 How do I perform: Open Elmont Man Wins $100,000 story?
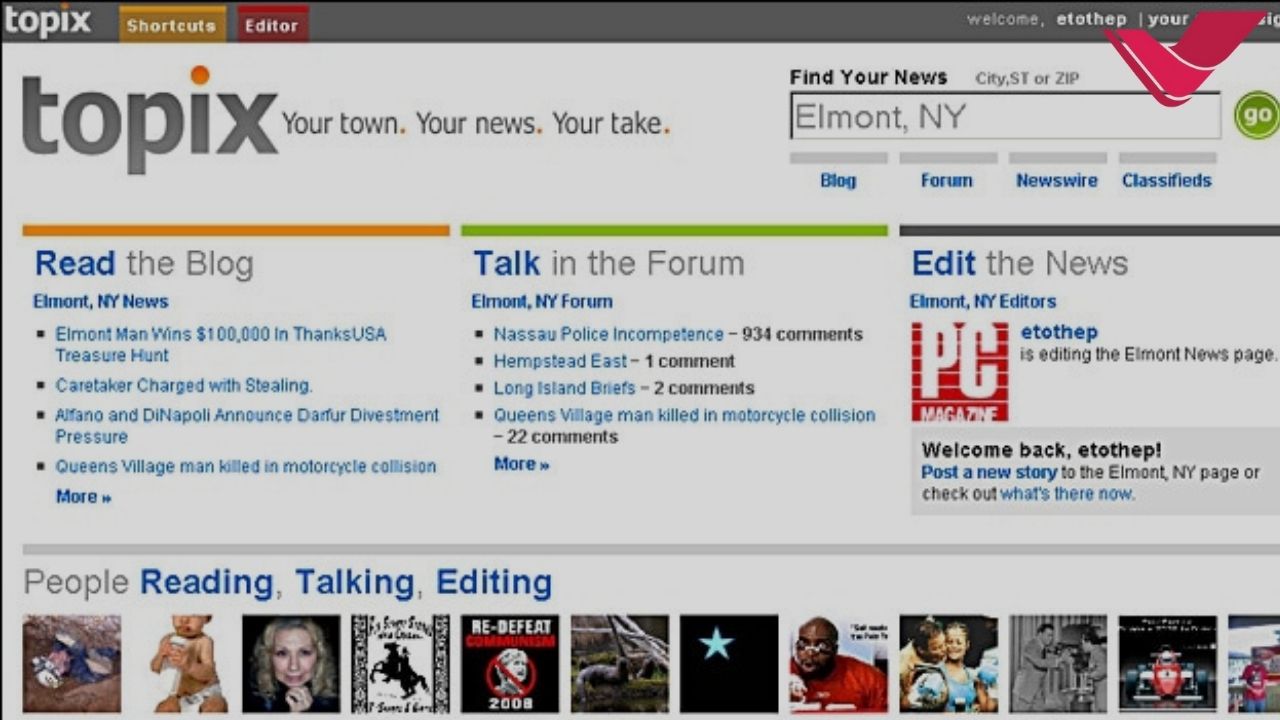220,344
